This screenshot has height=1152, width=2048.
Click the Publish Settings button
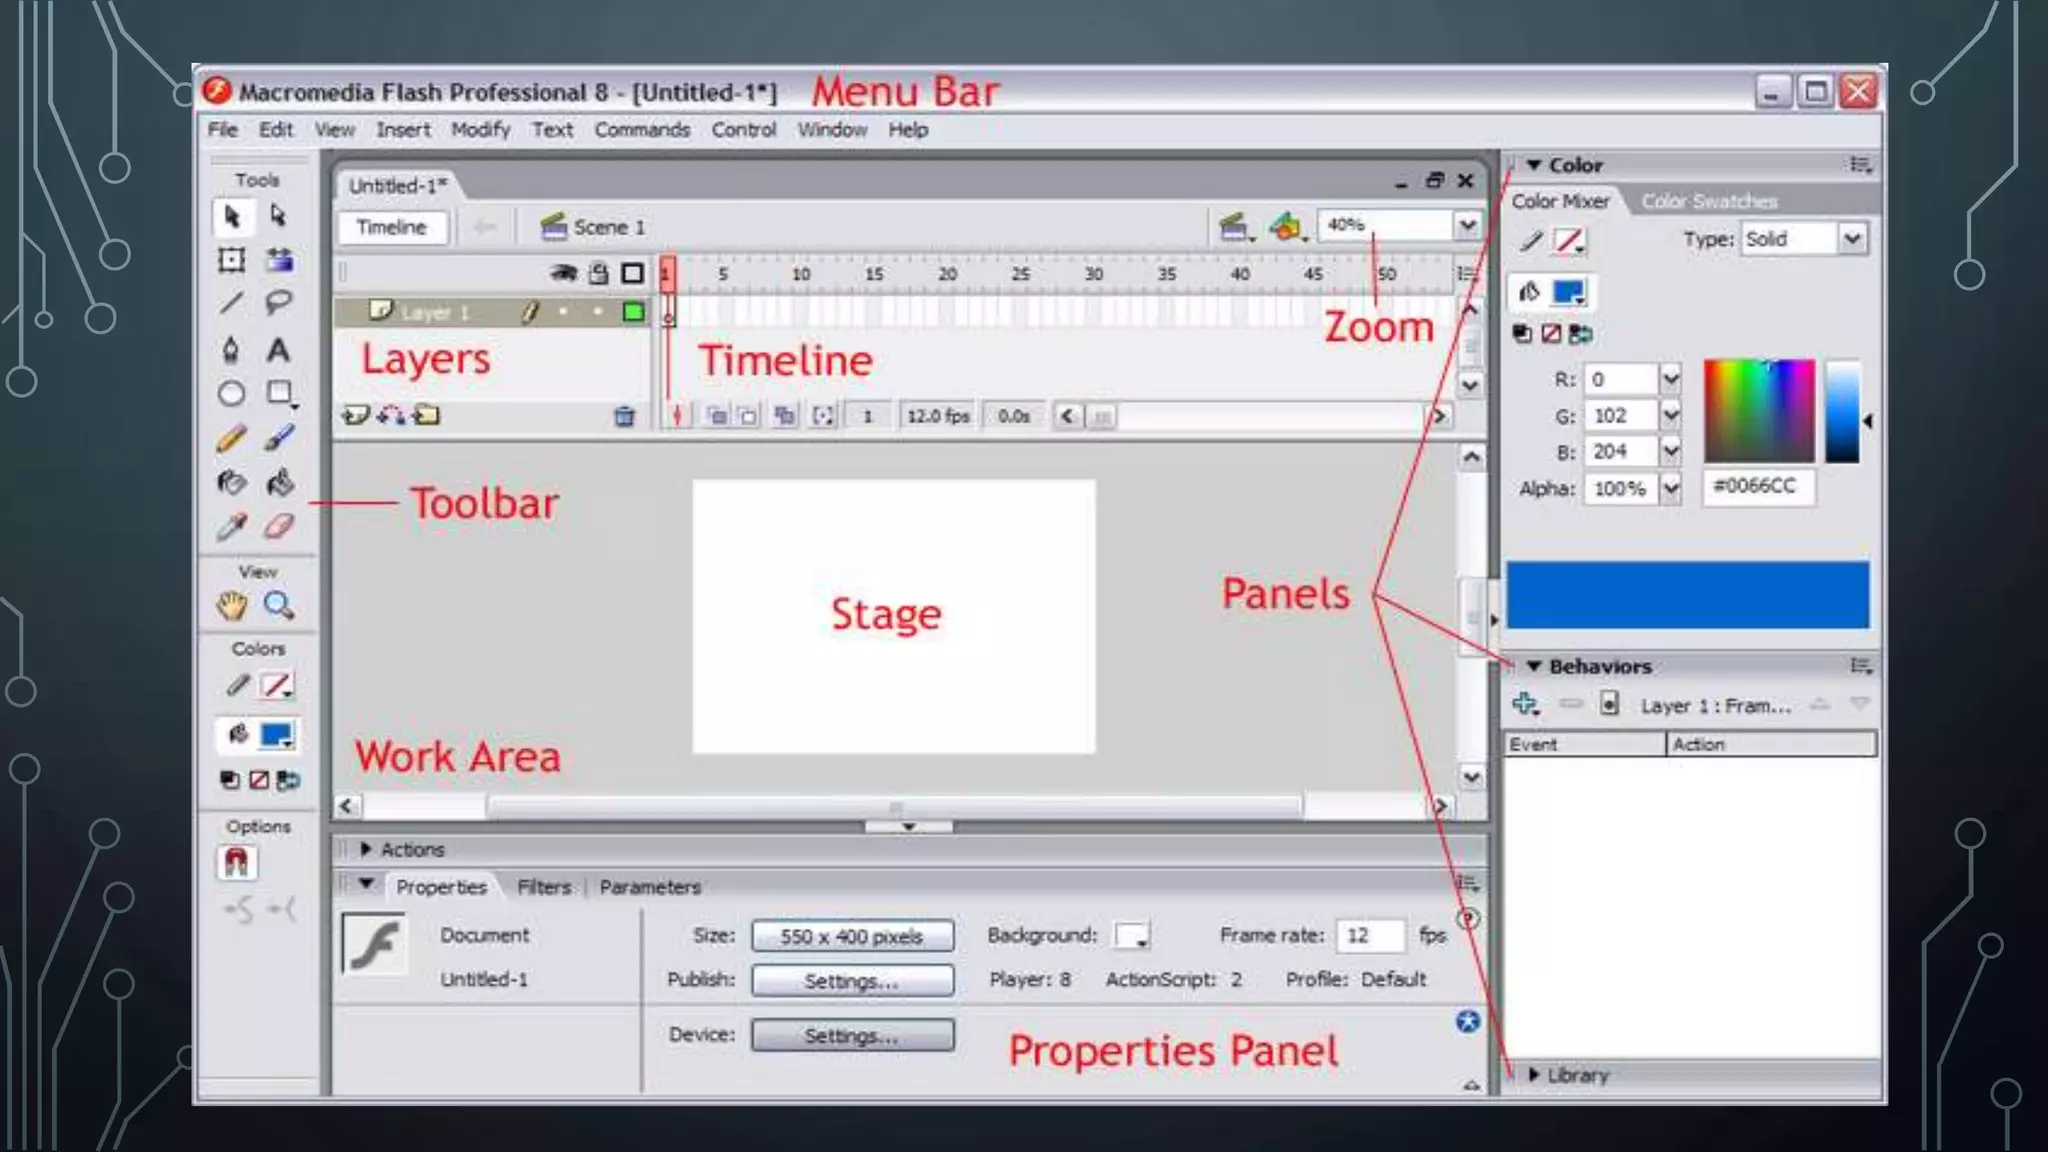coord(852,981)
